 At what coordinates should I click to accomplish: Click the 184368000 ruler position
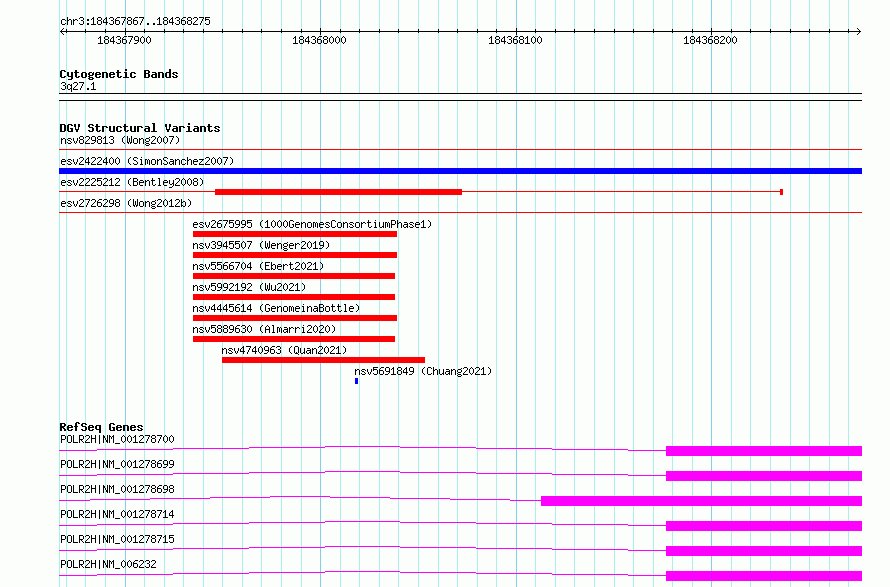pos(319,40)
